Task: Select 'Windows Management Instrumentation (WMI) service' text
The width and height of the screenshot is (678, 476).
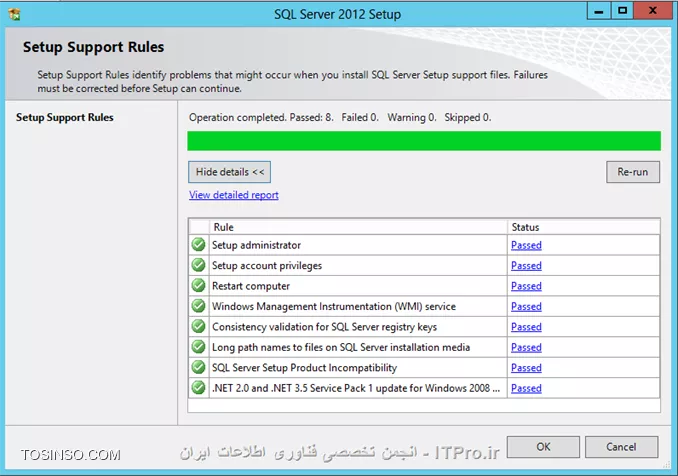Action: point(334,307)
